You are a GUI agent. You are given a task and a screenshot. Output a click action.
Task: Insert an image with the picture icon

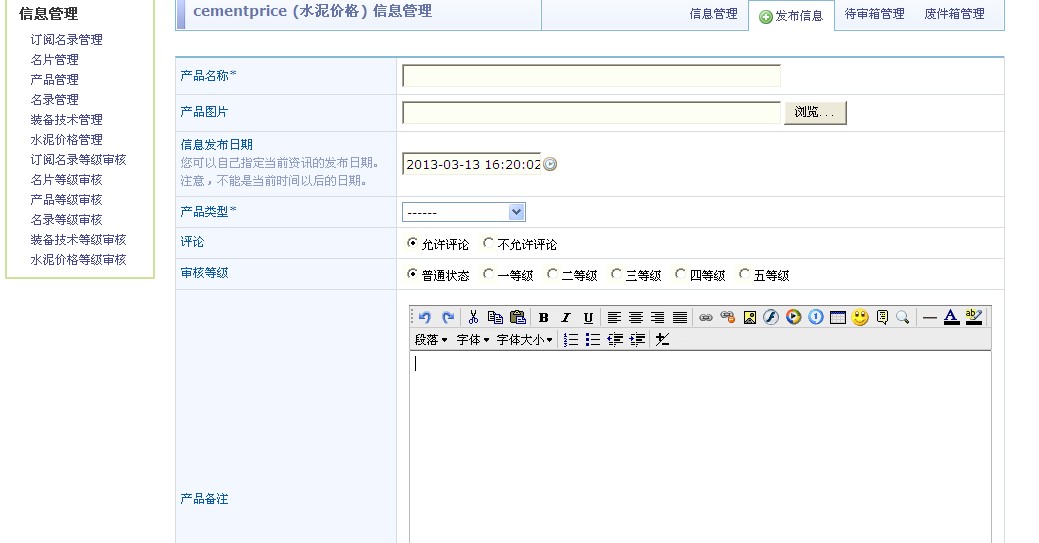tap(749, 317)
